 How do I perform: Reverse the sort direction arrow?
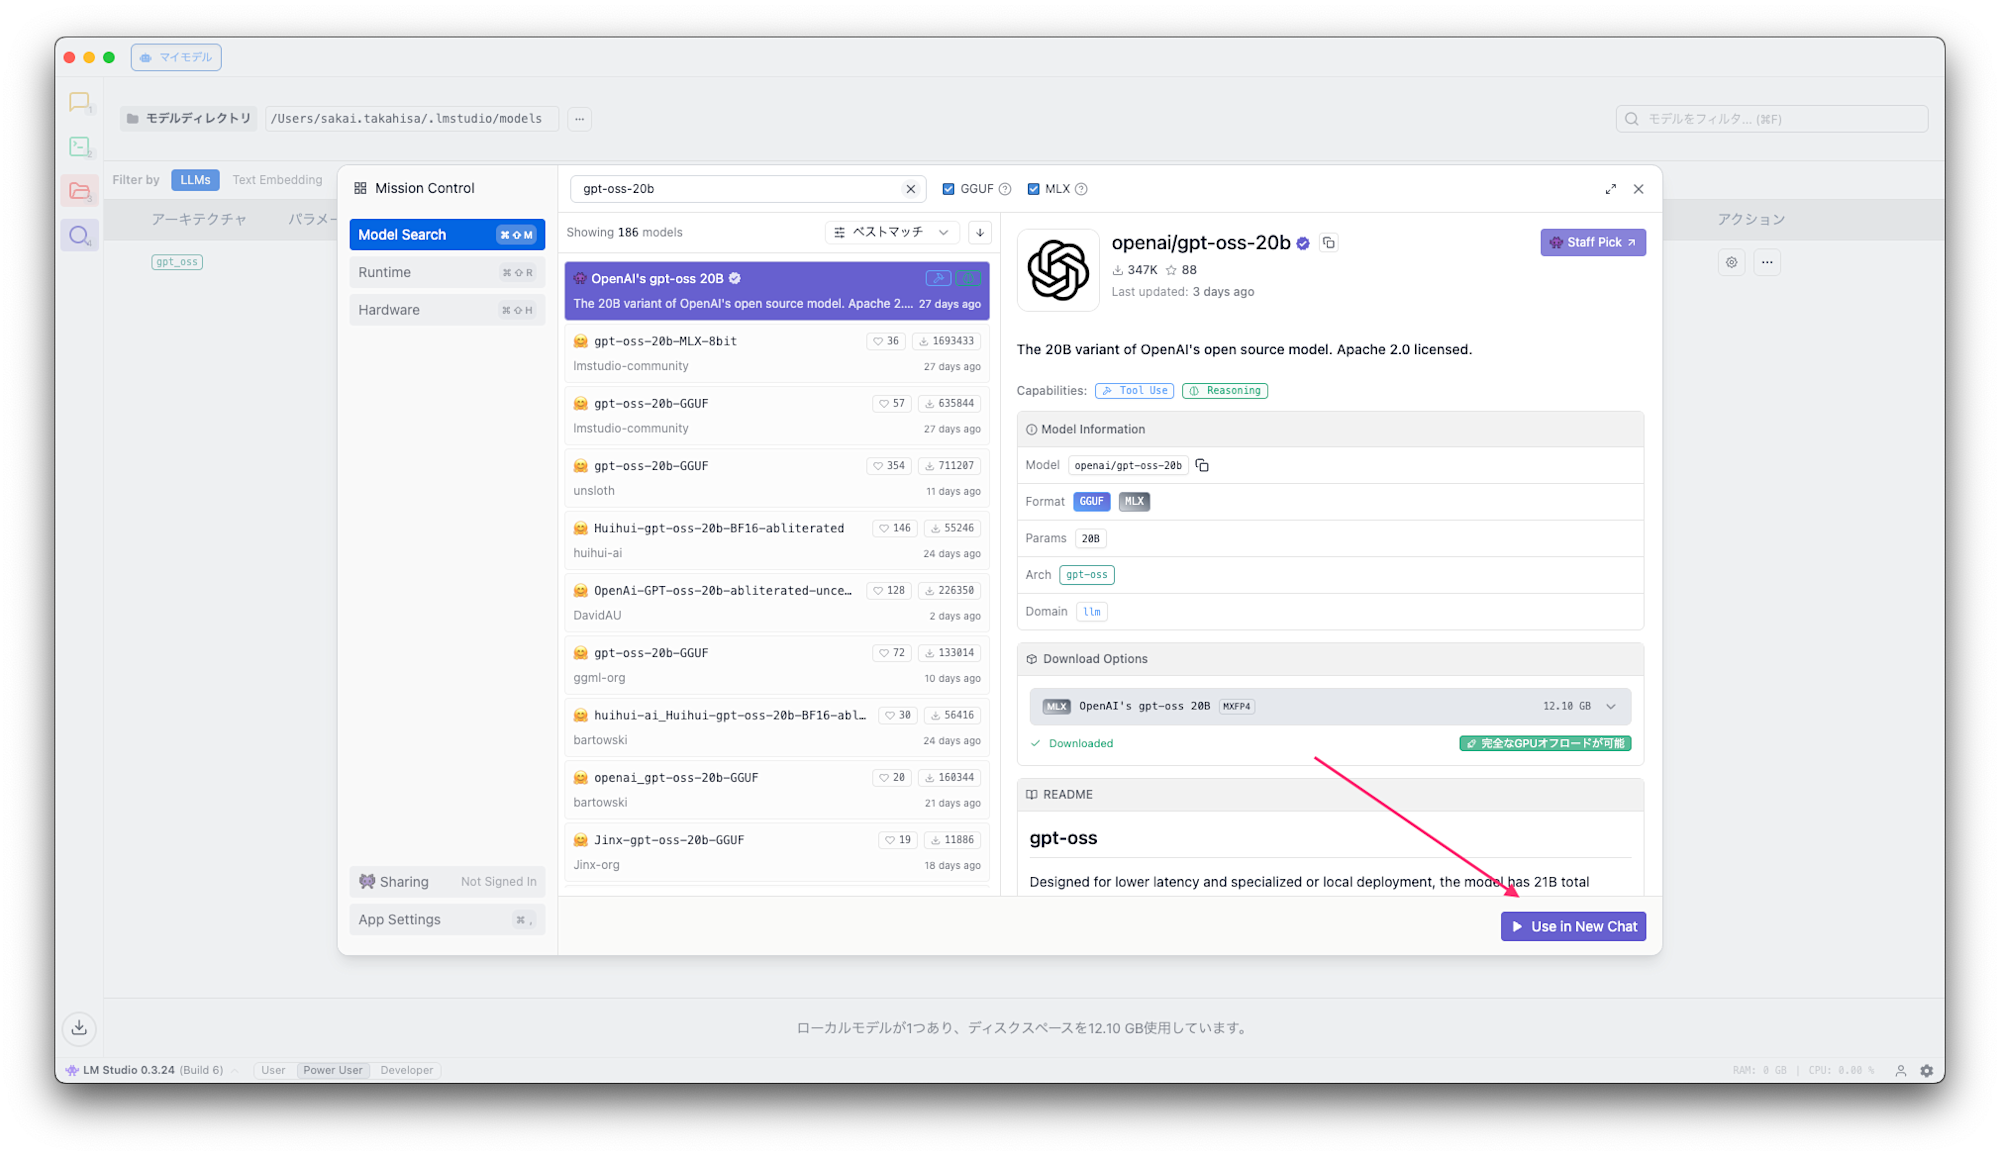coord(980,232)
